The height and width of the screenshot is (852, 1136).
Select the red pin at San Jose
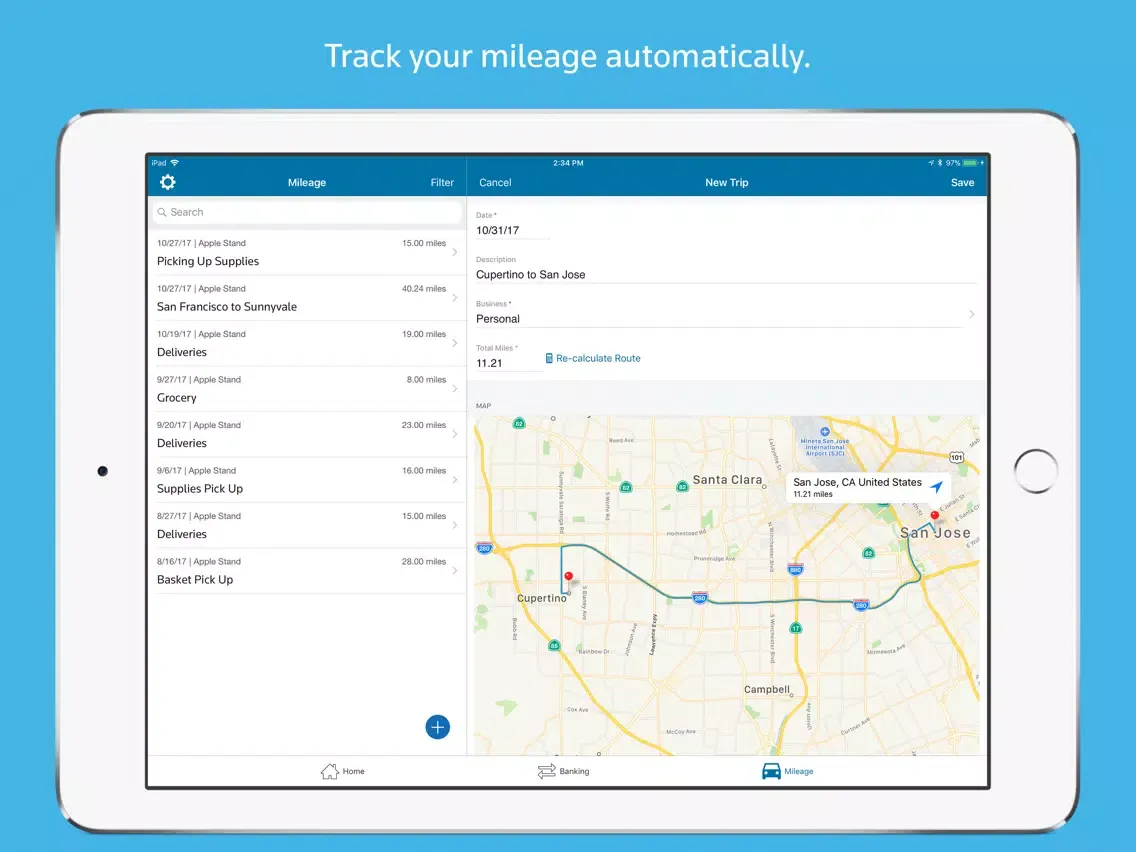pos(935,517)
